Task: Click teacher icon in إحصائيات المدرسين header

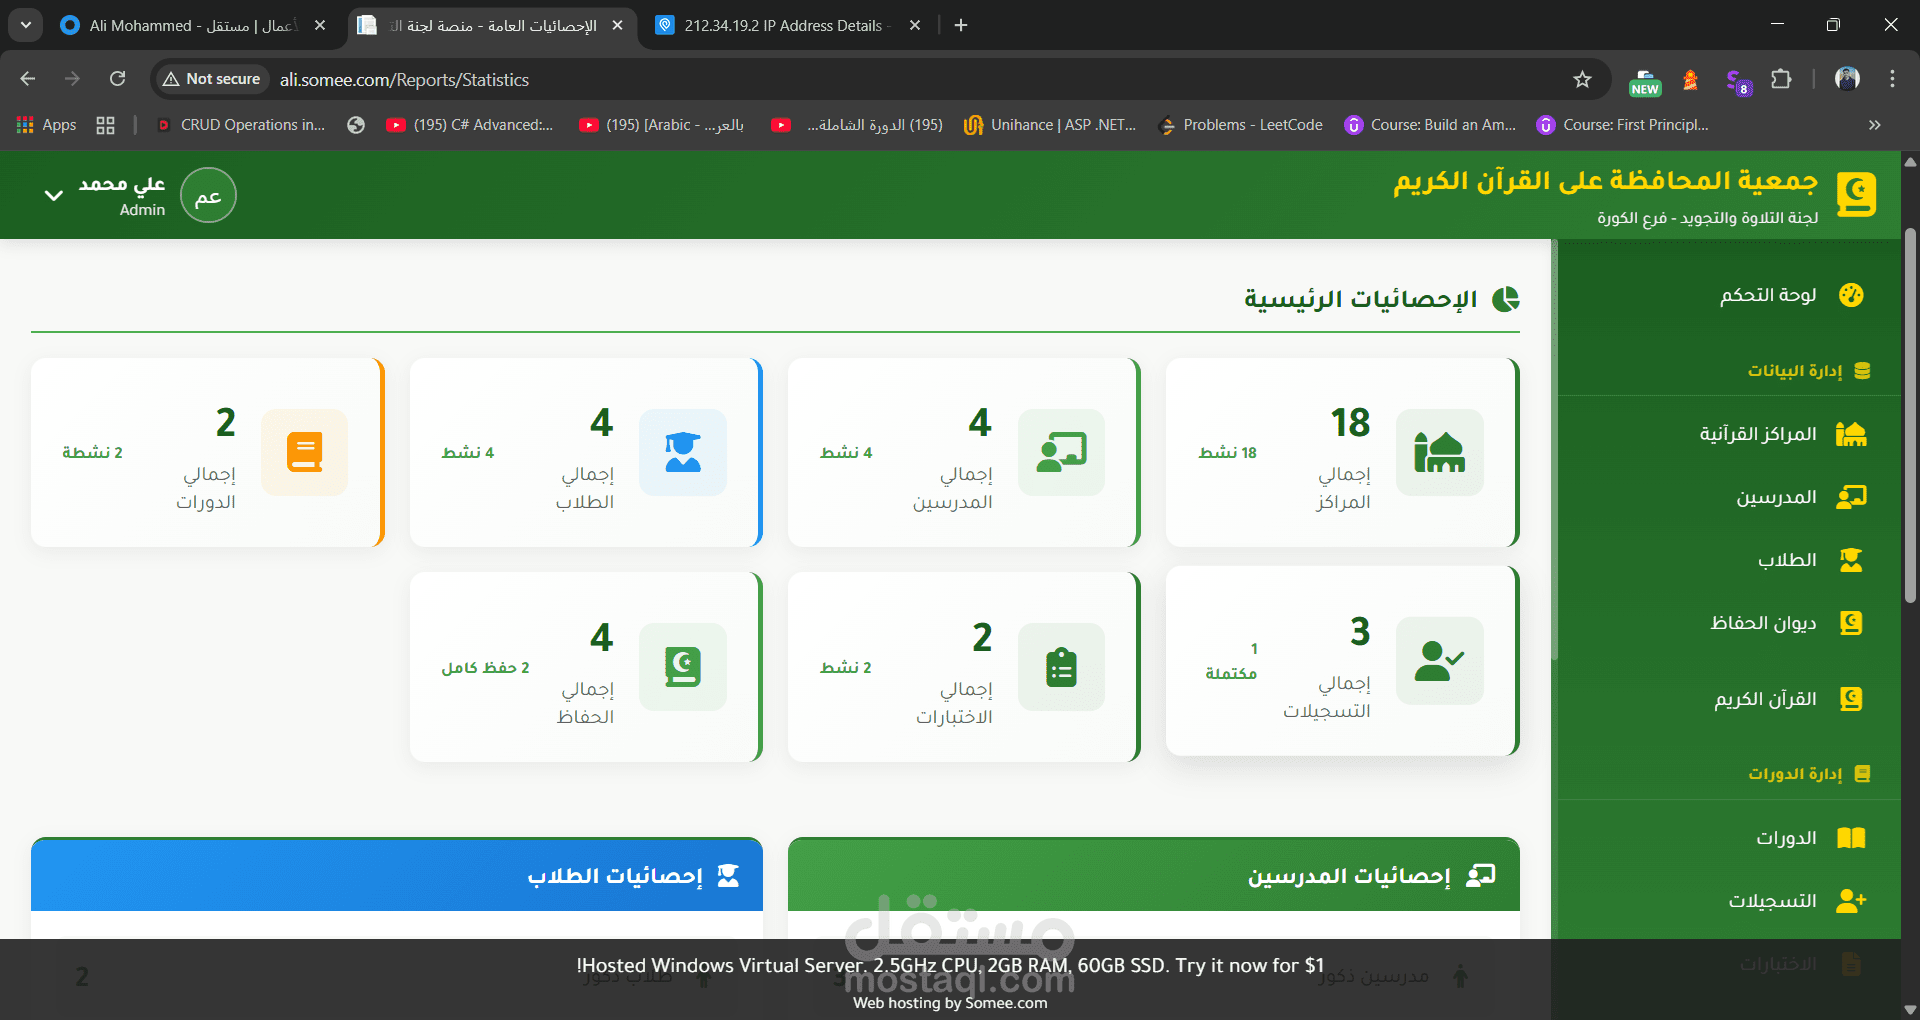Action: (1481, 876)
